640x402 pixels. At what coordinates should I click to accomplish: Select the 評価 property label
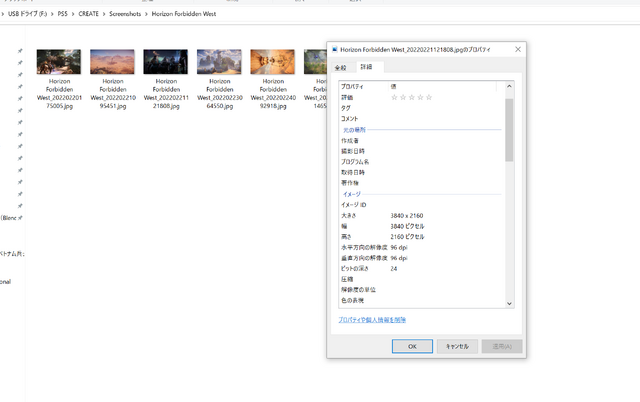pyautogui.click(x=347, y=97)
